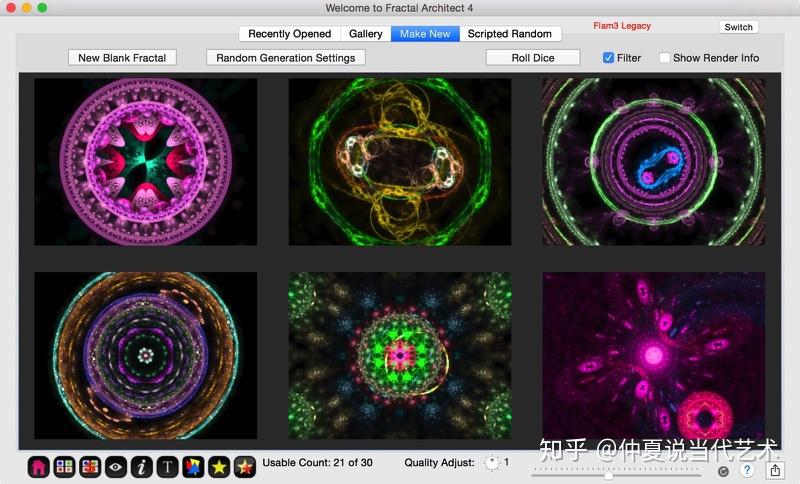The width and height of the screenshot is (800, 484).
Task: Select the magenta burst fractal thumbnail
Action: click(x=654, y=355)
